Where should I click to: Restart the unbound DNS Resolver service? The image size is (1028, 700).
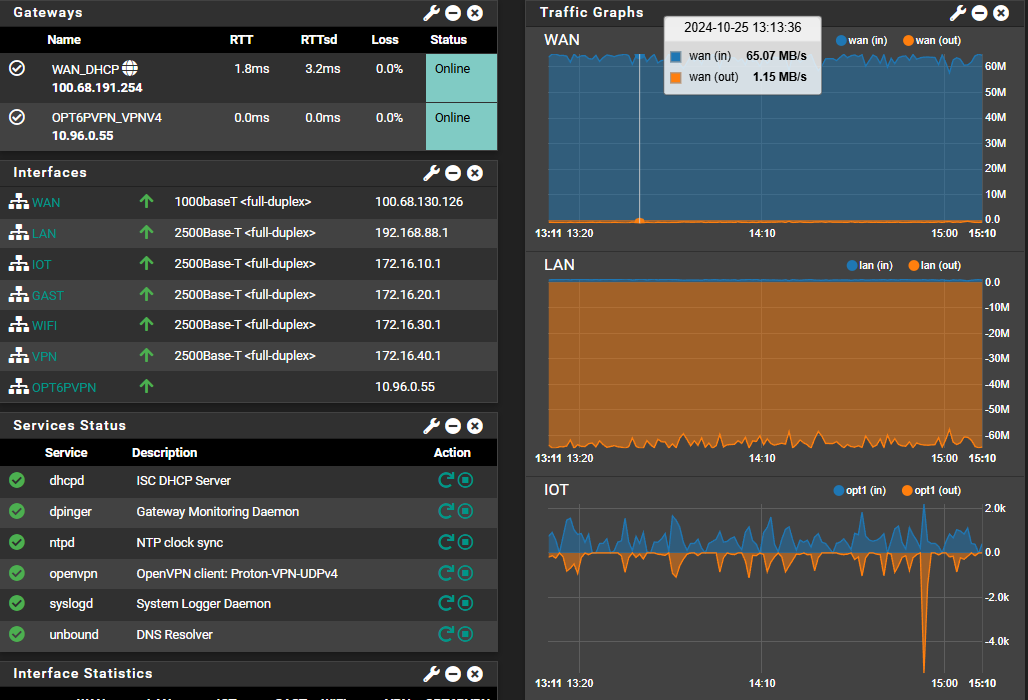[446, 634]
